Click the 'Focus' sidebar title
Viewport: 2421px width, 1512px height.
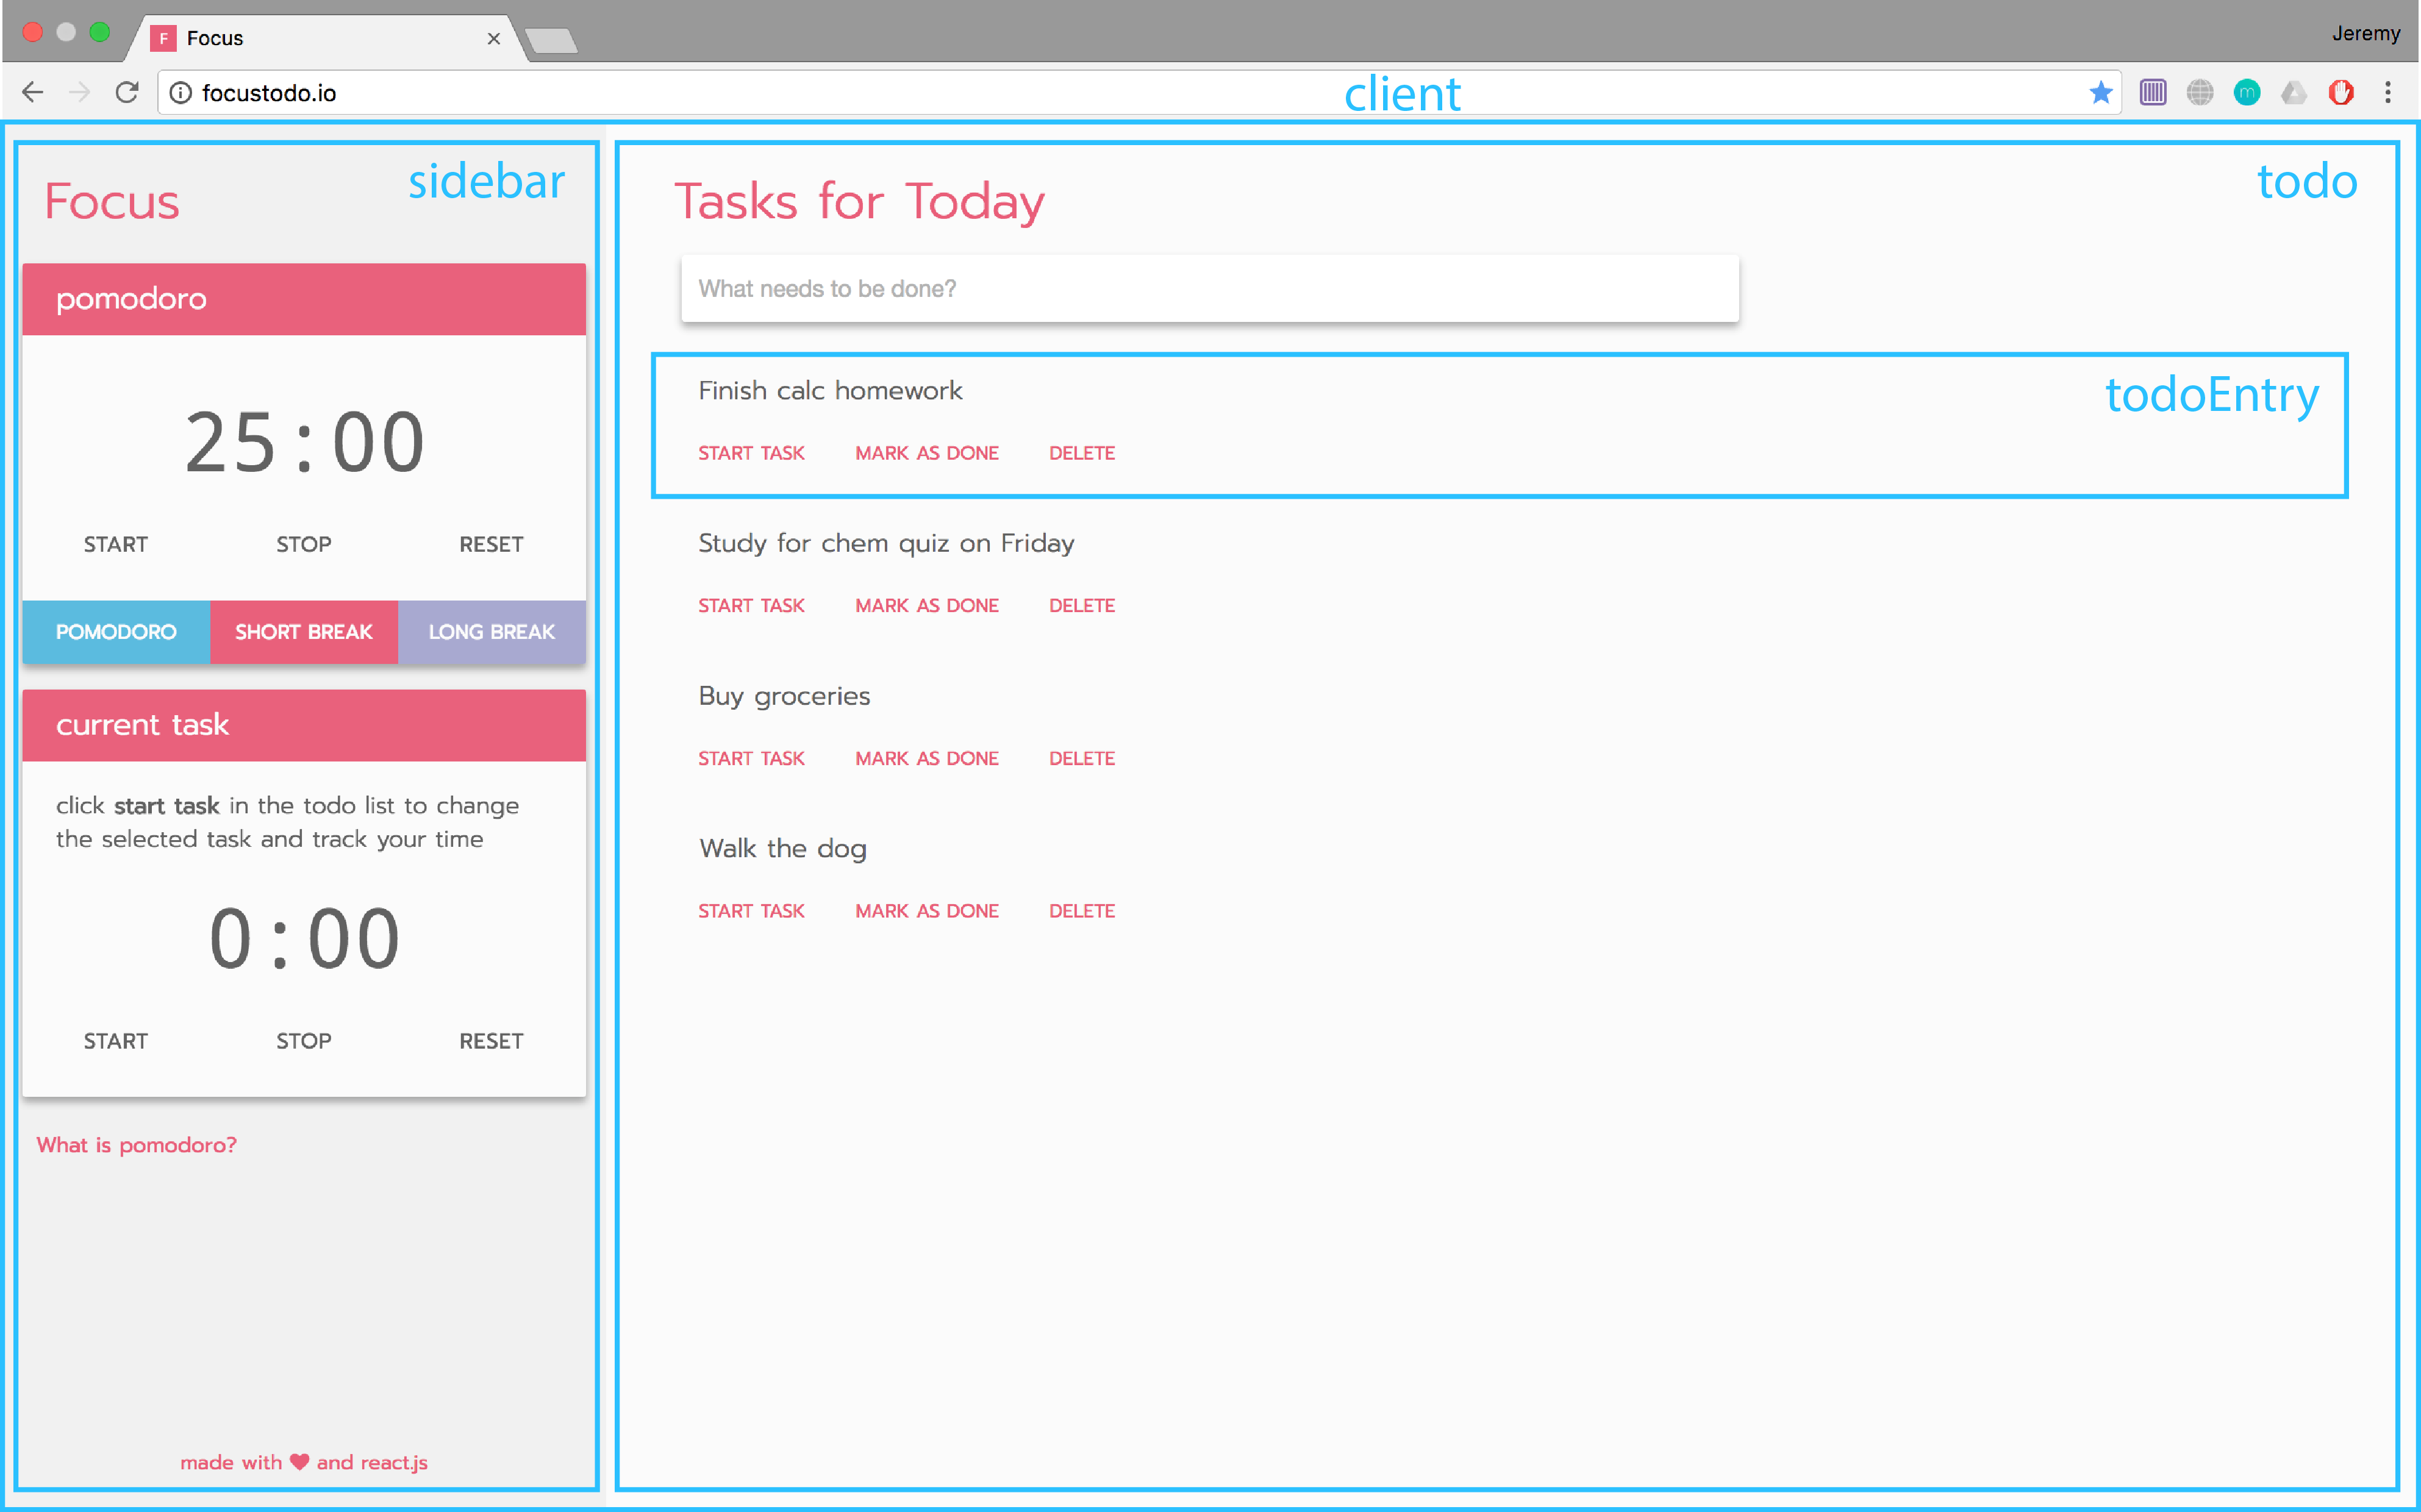112,201
